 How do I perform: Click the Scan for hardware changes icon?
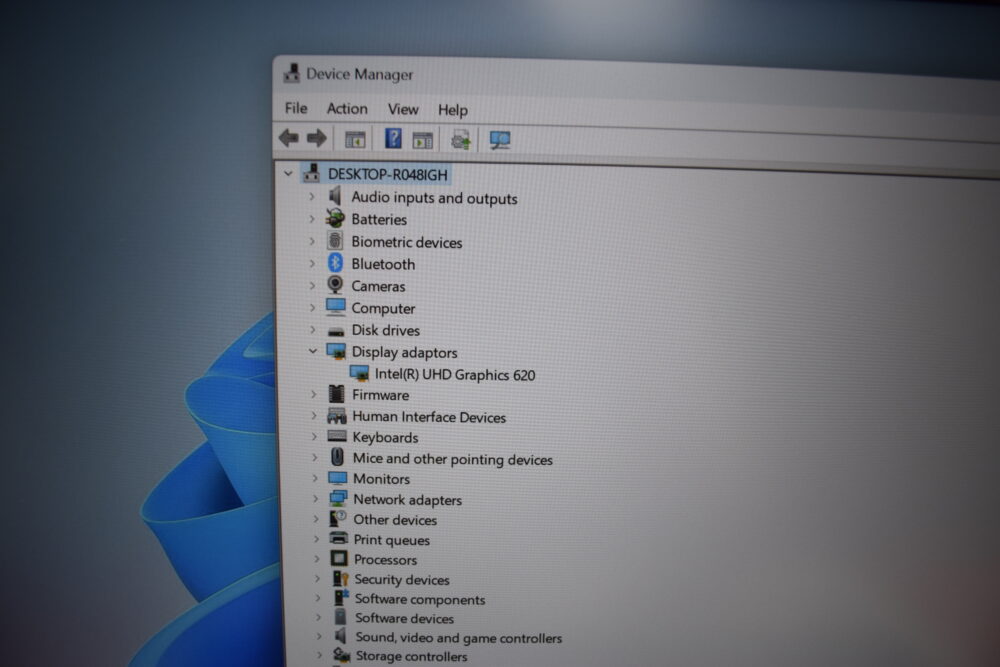coord(499,140)
